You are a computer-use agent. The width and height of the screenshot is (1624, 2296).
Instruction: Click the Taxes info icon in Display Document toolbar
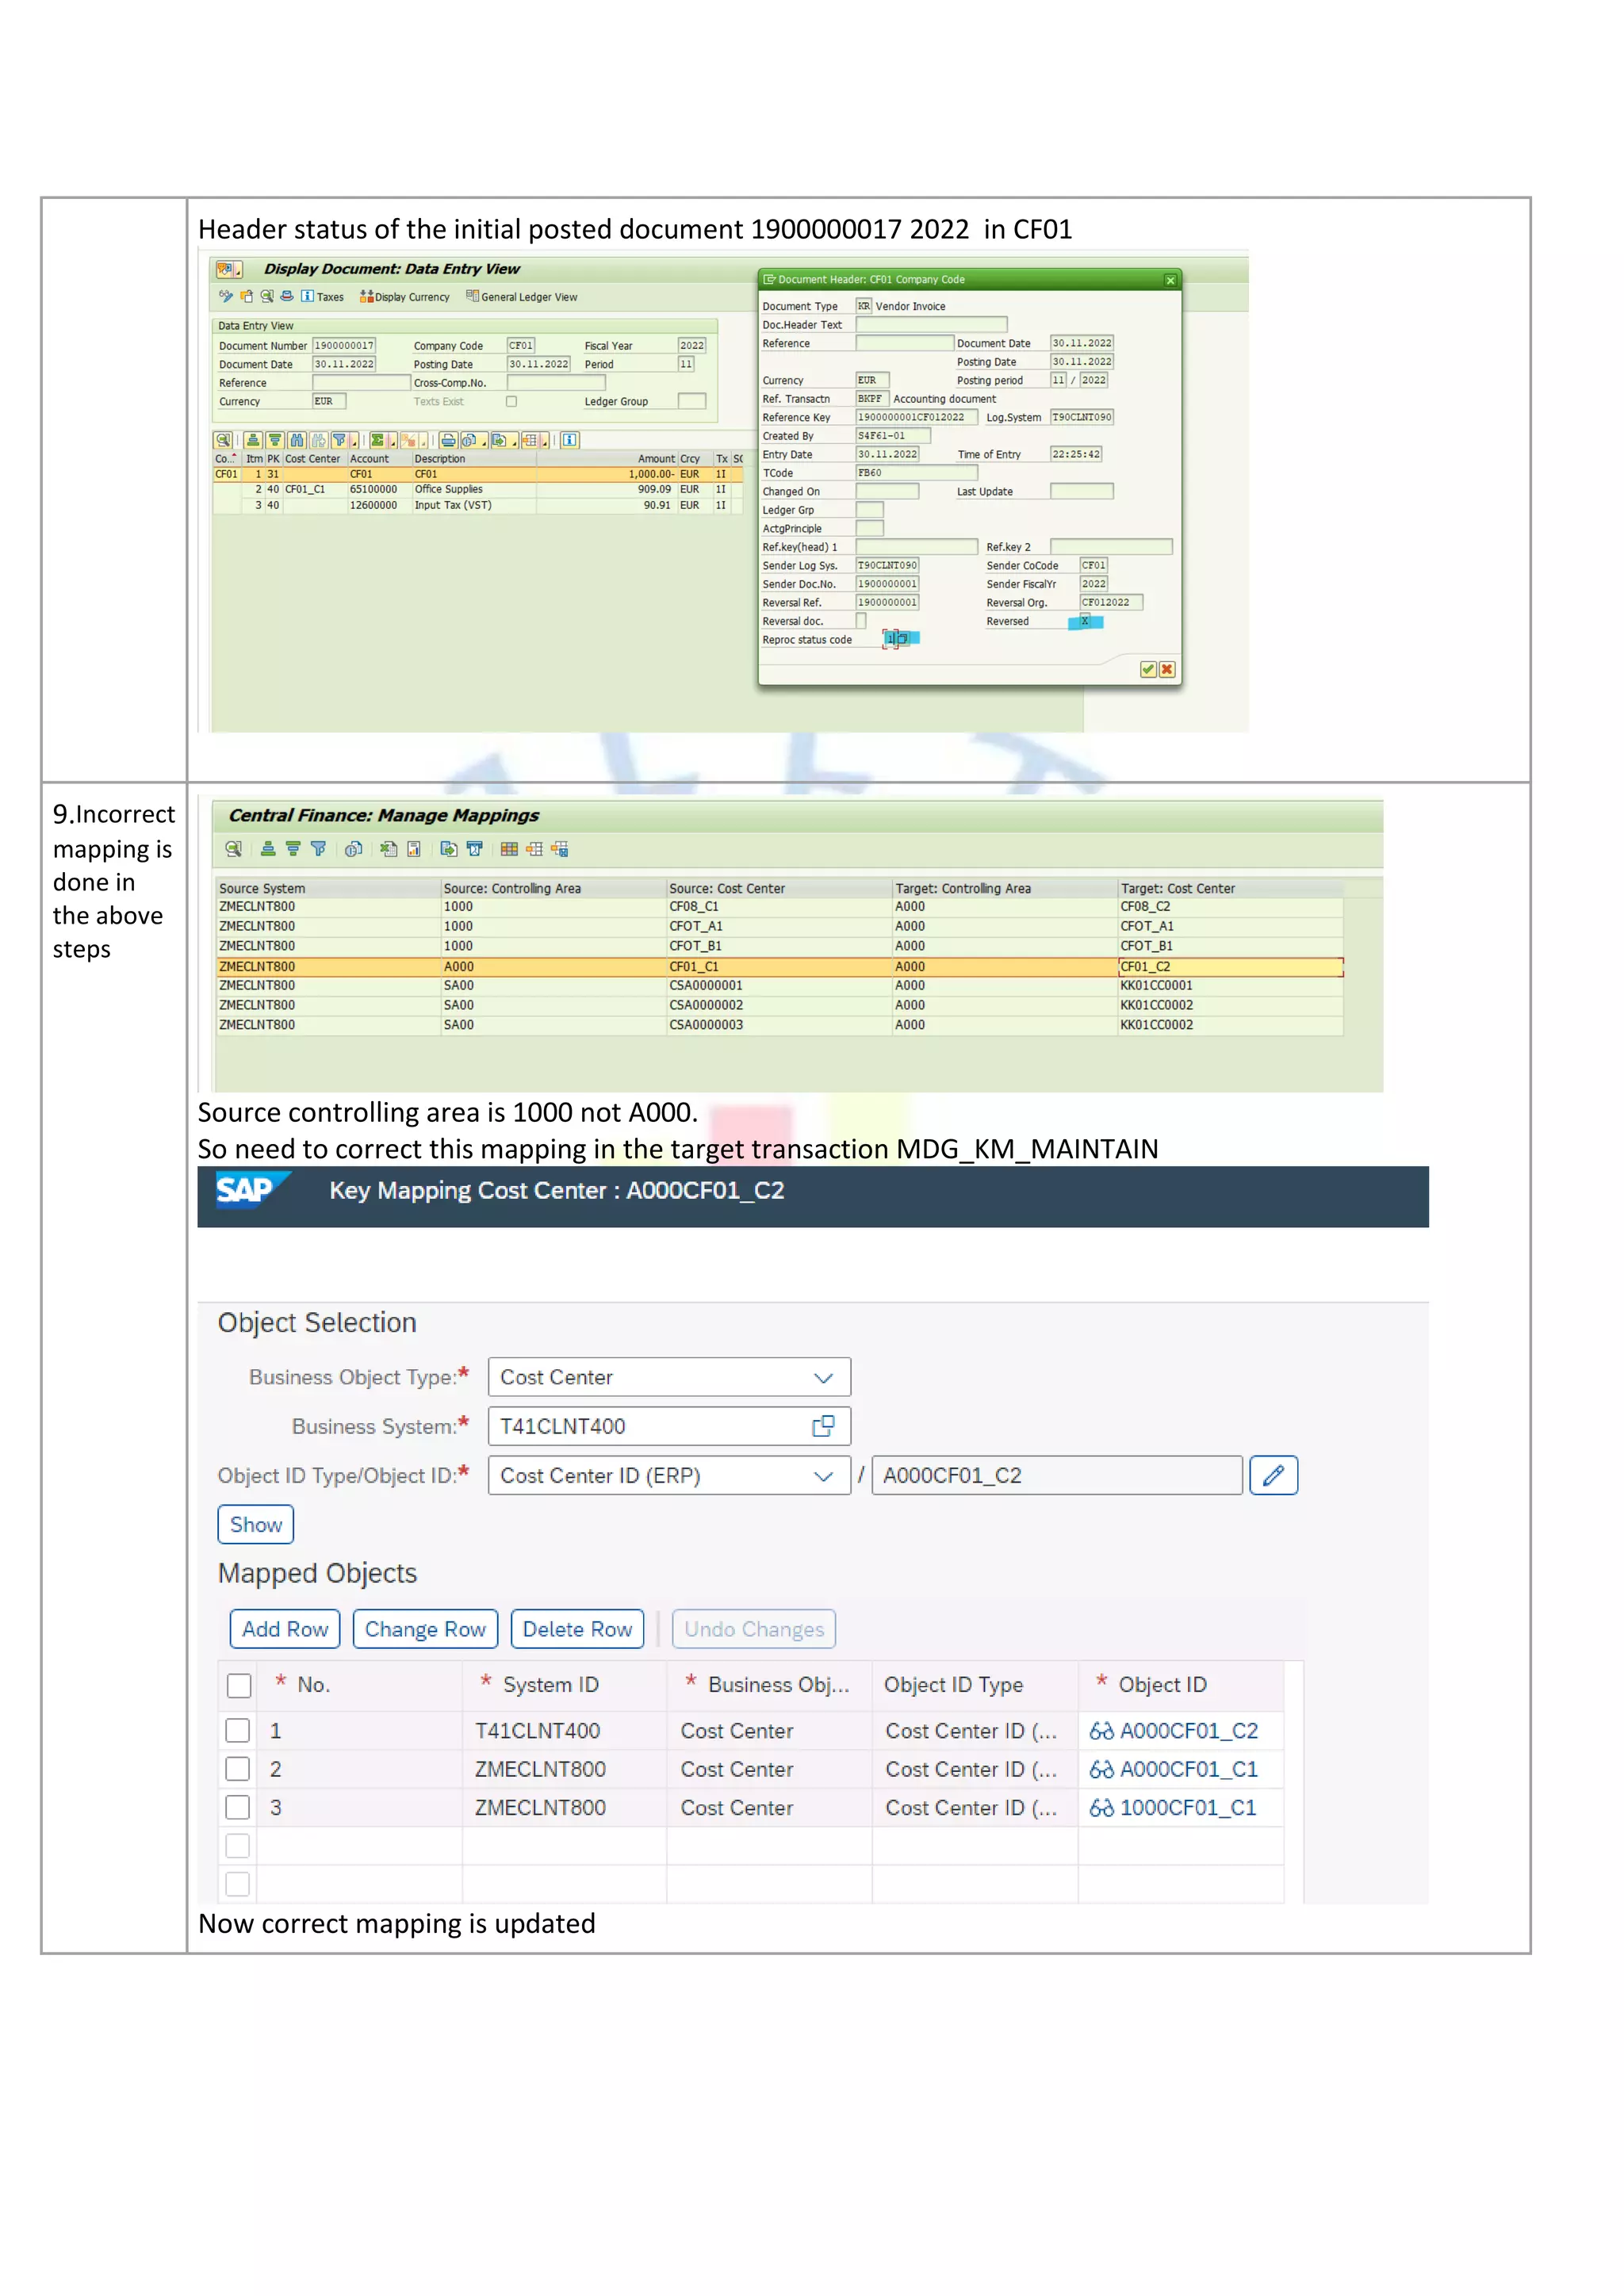coord(308,296)
